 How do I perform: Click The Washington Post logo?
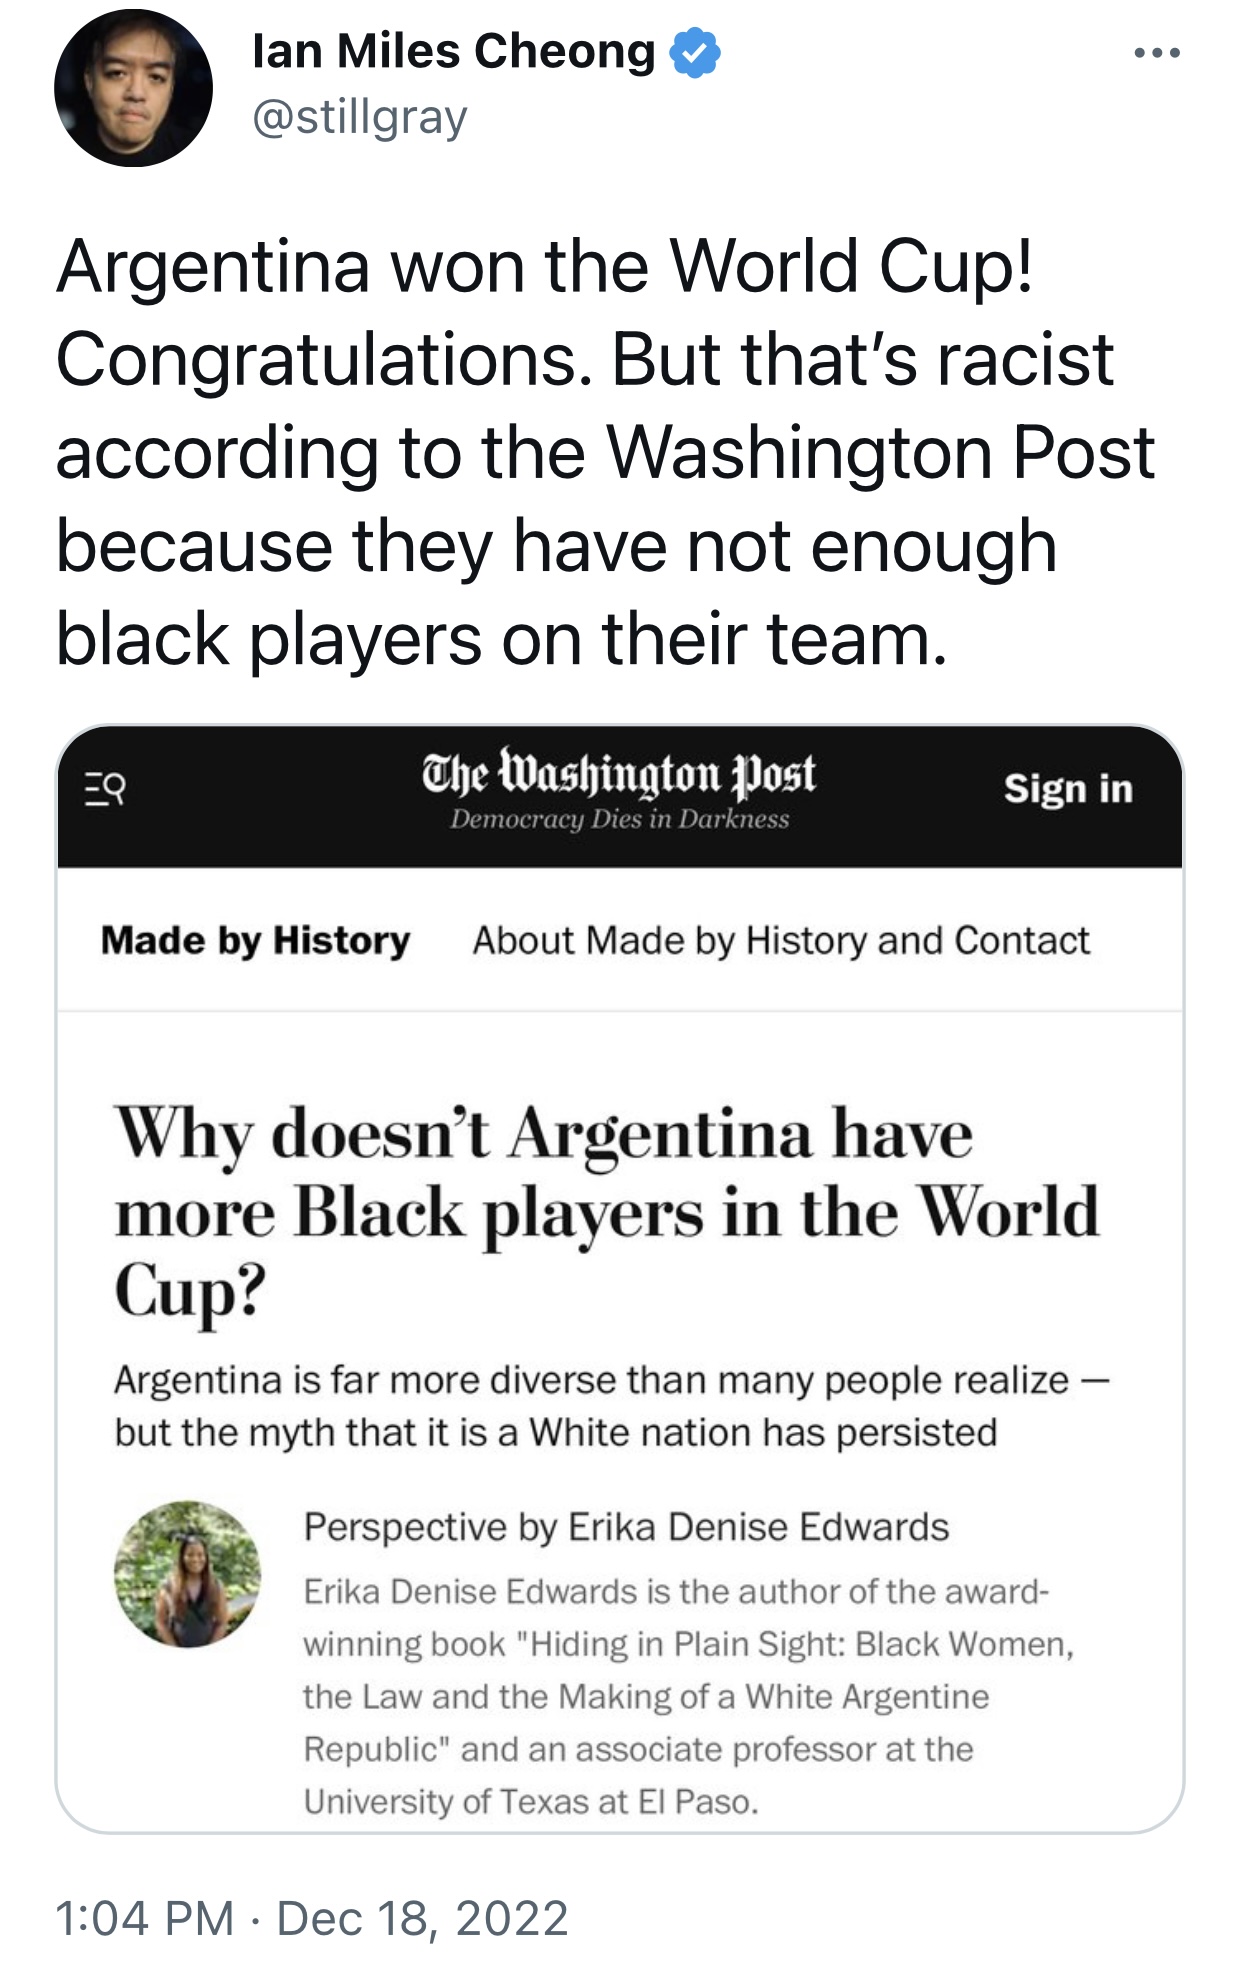(x=618, y=774)
